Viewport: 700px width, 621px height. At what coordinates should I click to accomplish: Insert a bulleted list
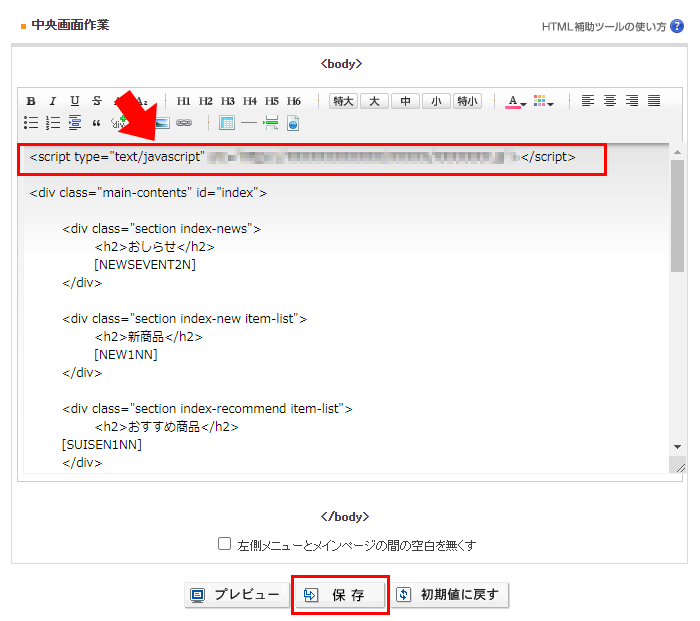point(31,123)
